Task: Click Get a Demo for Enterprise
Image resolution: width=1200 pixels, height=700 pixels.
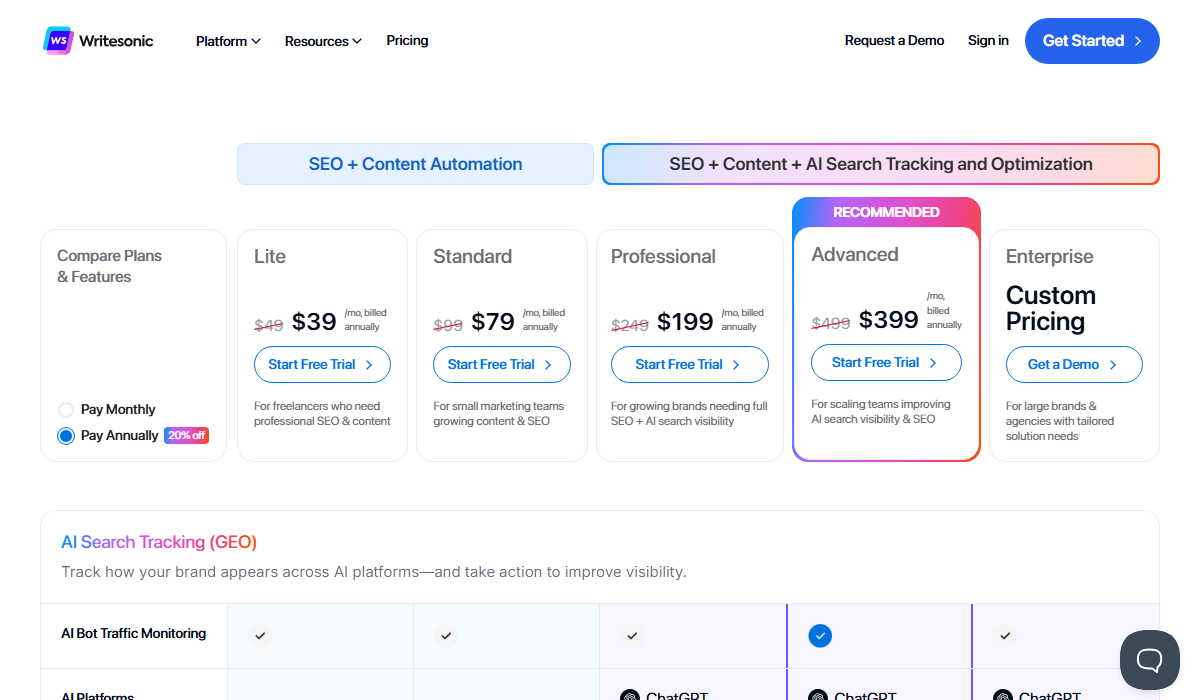Action: [1073, 365]
